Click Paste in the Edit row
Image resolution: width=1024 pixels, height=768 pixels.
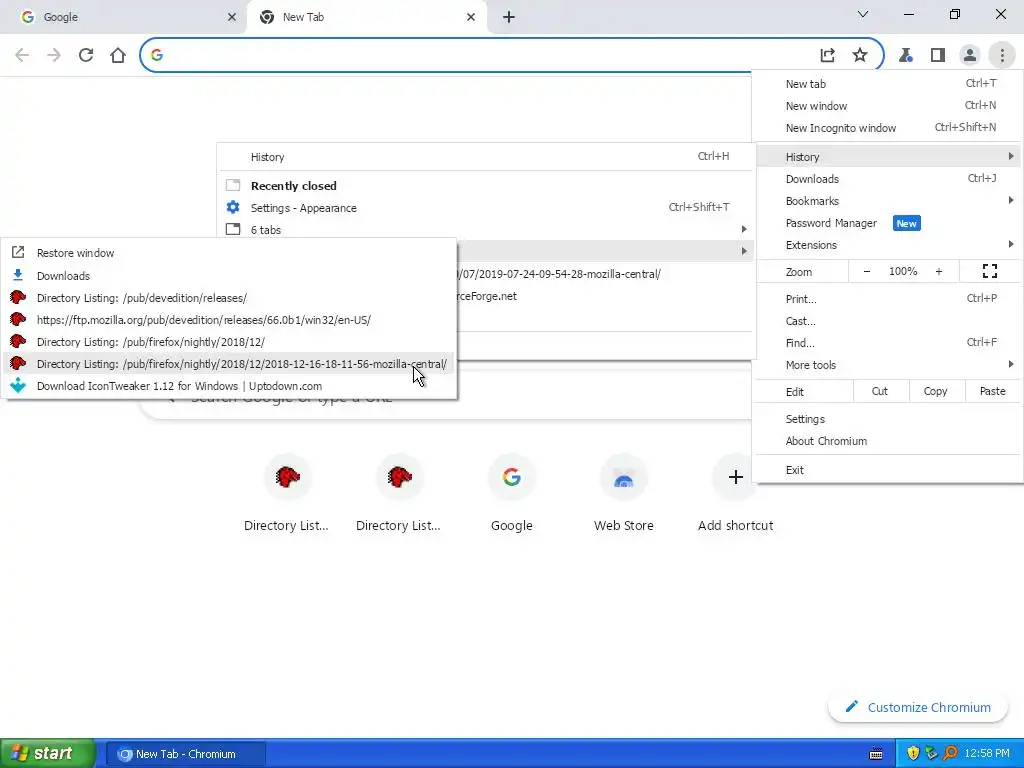click(x=992, y=391)
